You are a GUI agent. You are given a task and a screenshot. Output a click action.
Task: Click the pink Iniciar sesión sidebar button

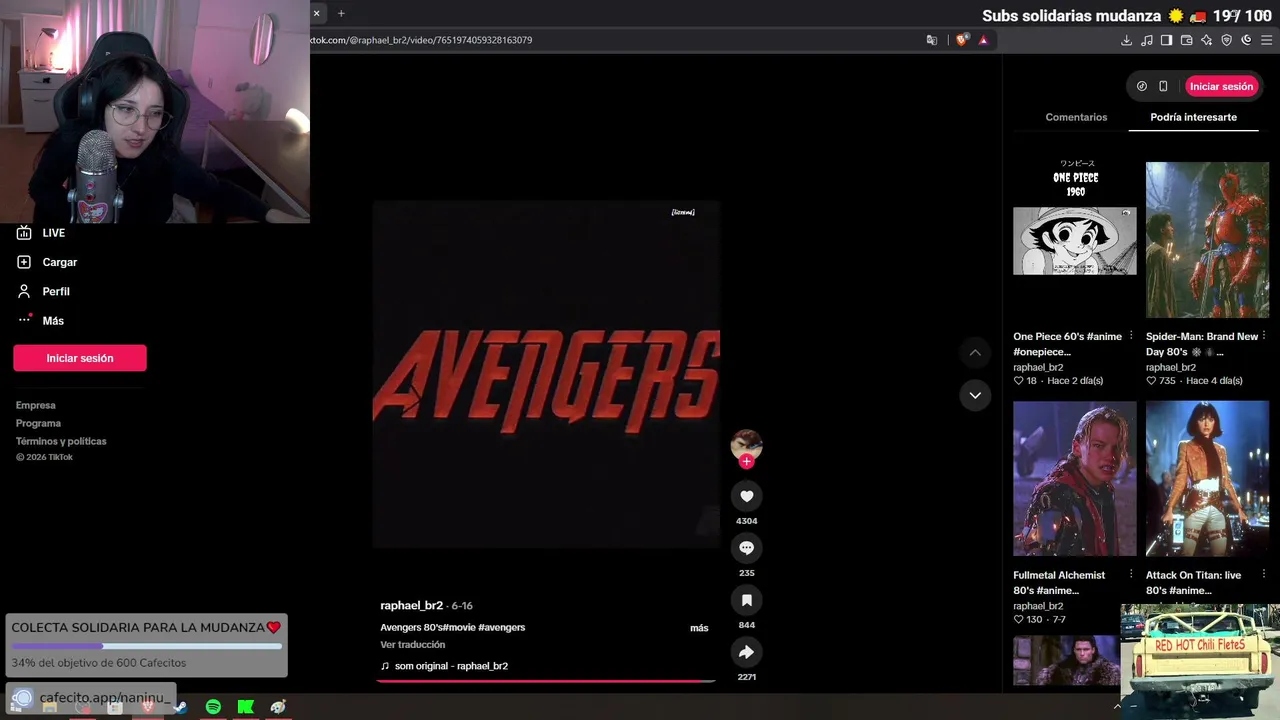pos(80,358)
